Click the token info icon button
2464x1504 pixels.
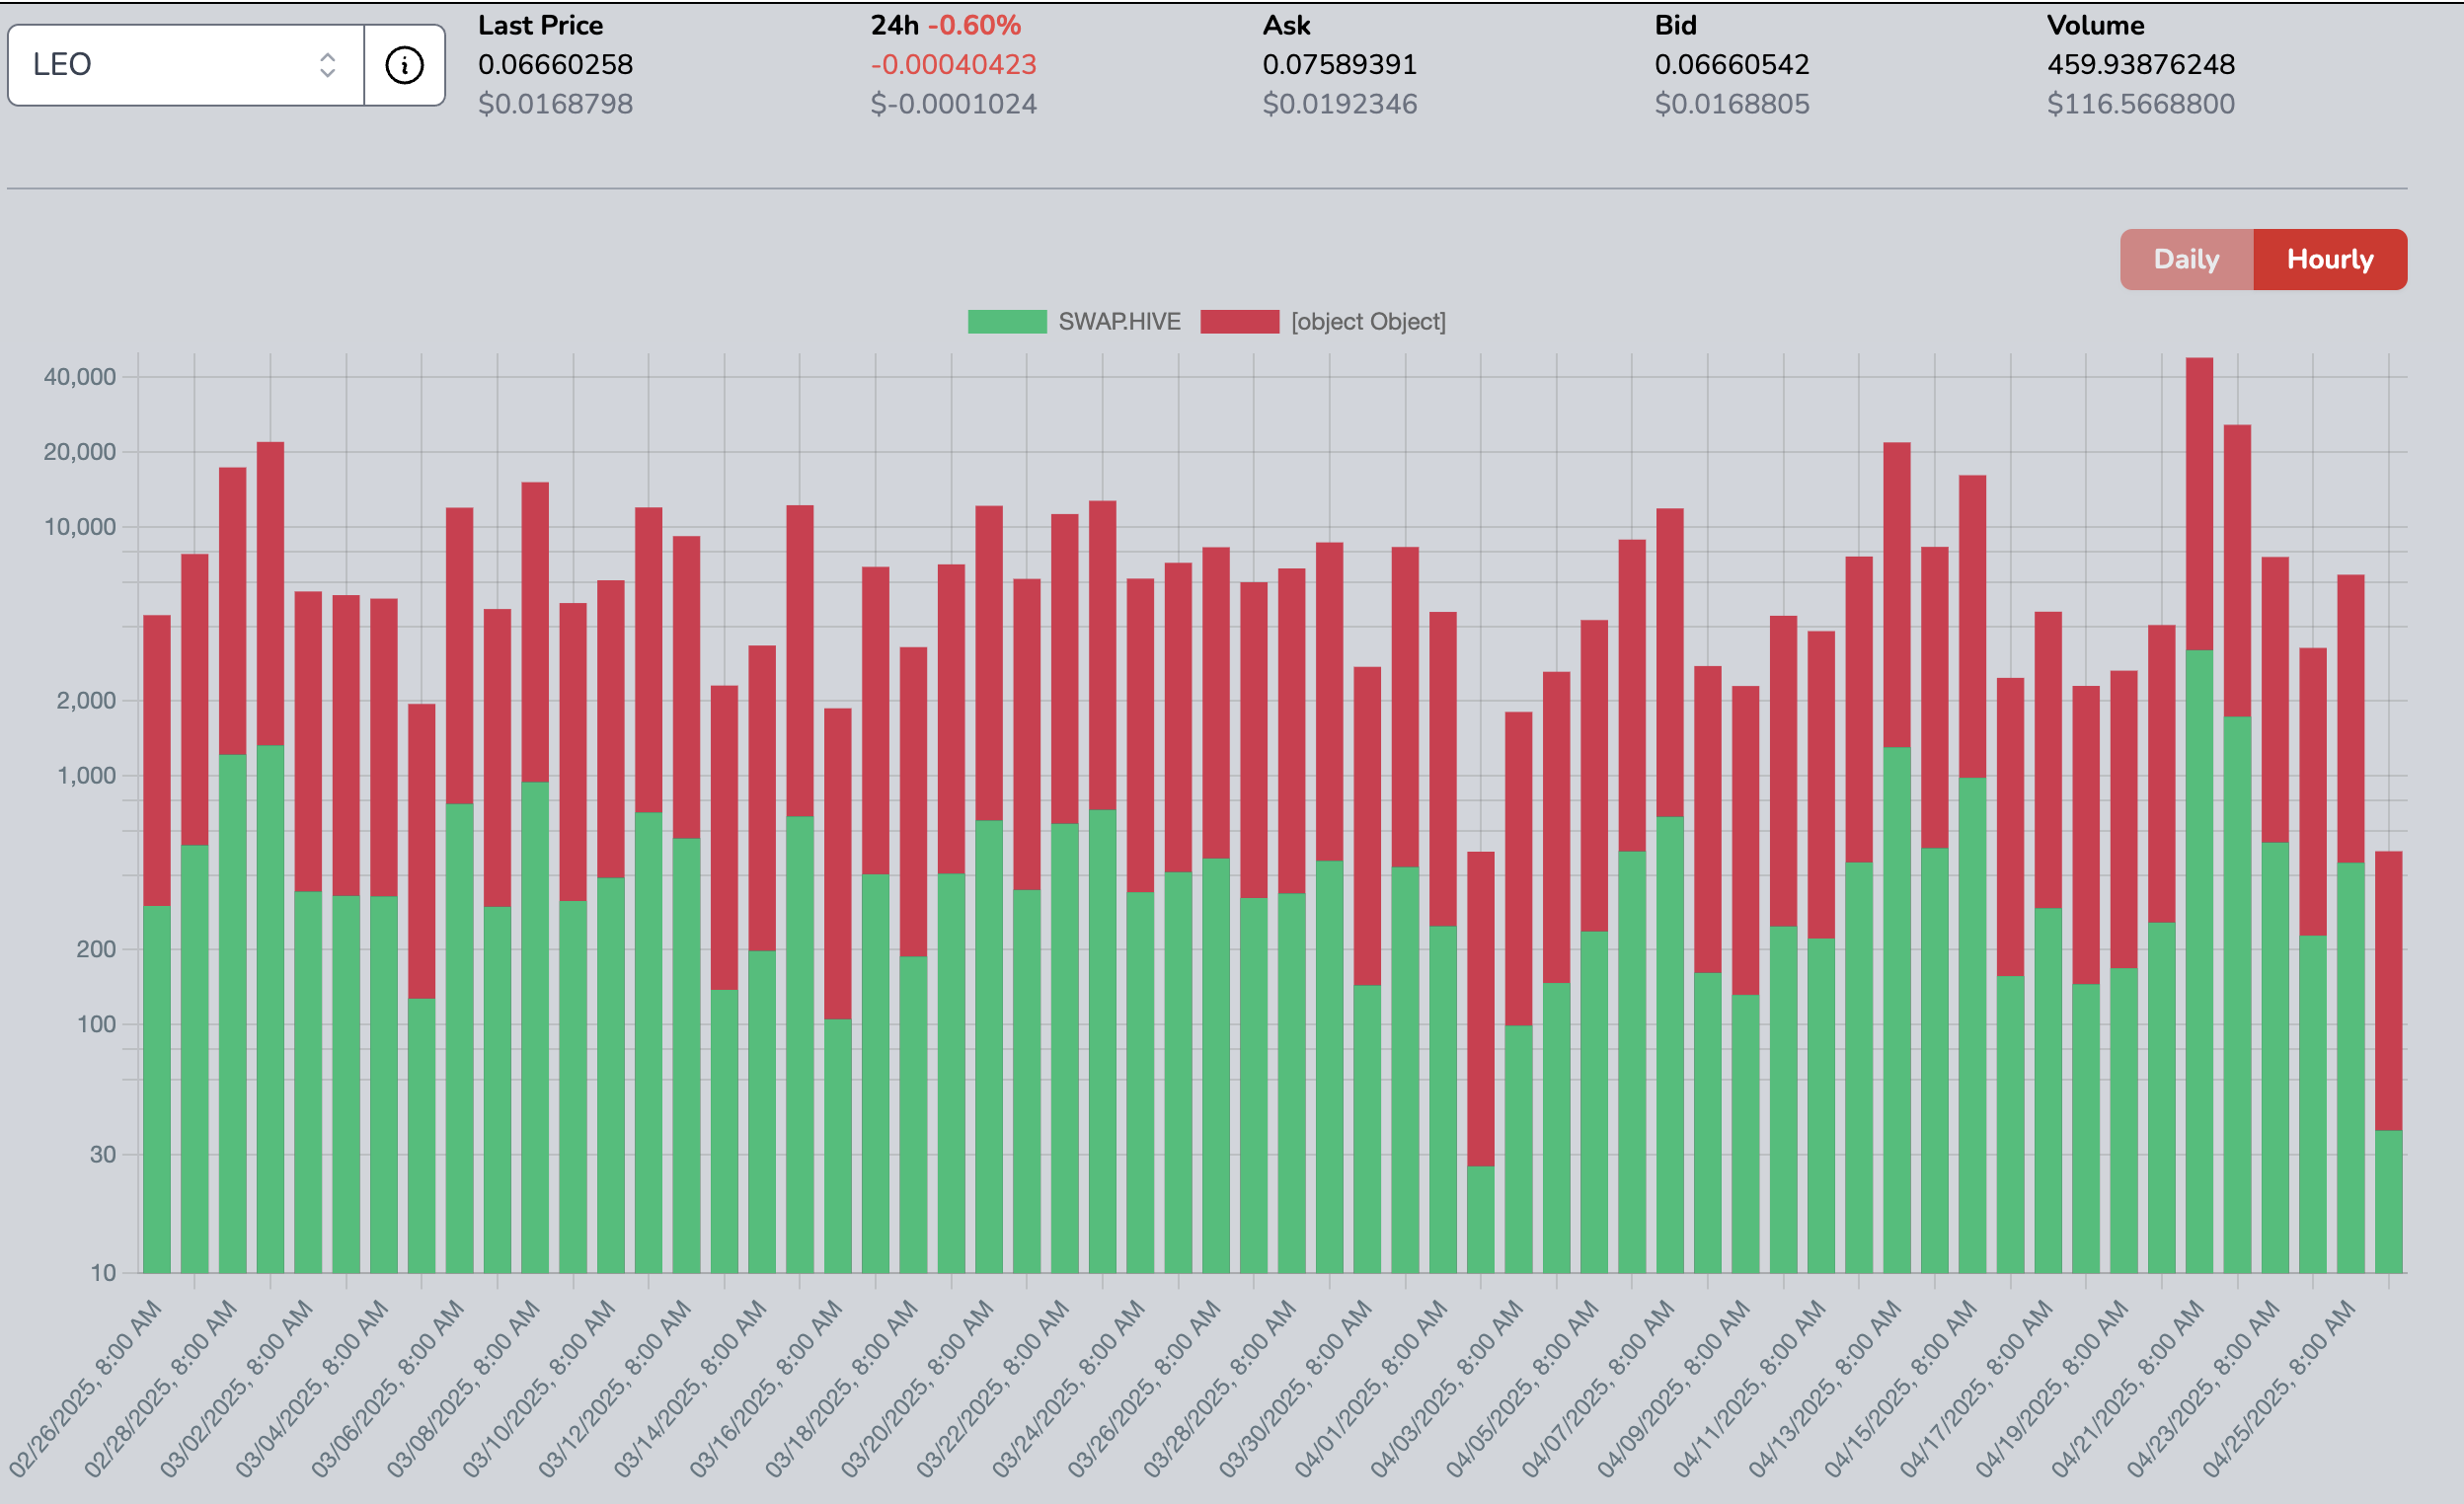click(404, 65)
